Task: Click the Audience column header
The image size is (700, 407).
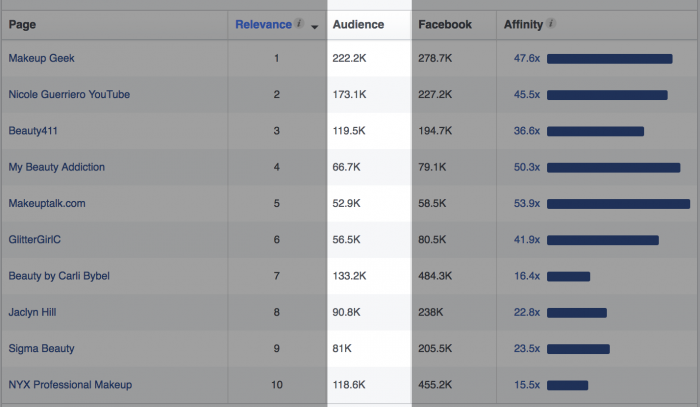Action: [358, 24]
